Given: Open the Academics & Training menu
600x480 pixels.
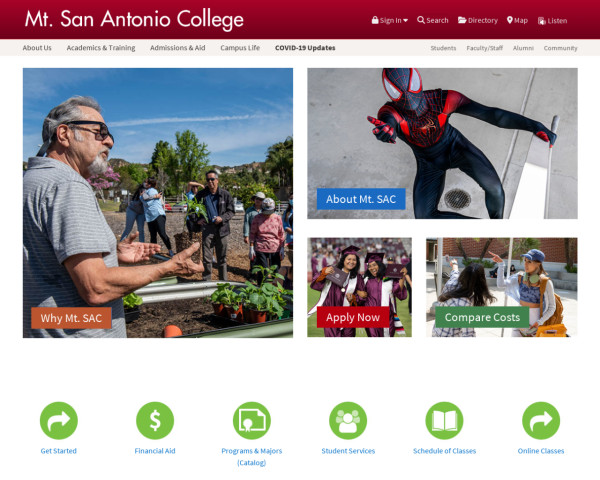Looking at the screenshot, I should coord(101,48).
